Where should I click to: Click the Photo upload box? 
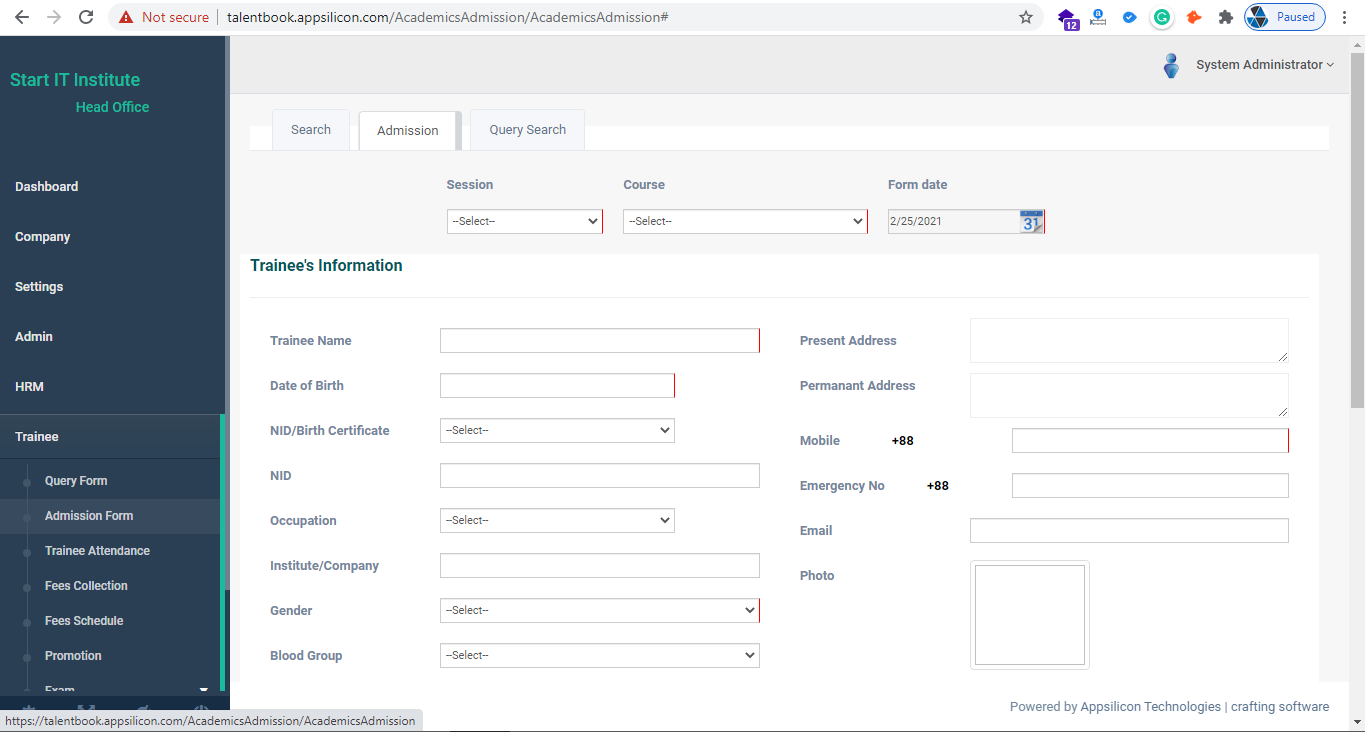tap(1029, 615)
